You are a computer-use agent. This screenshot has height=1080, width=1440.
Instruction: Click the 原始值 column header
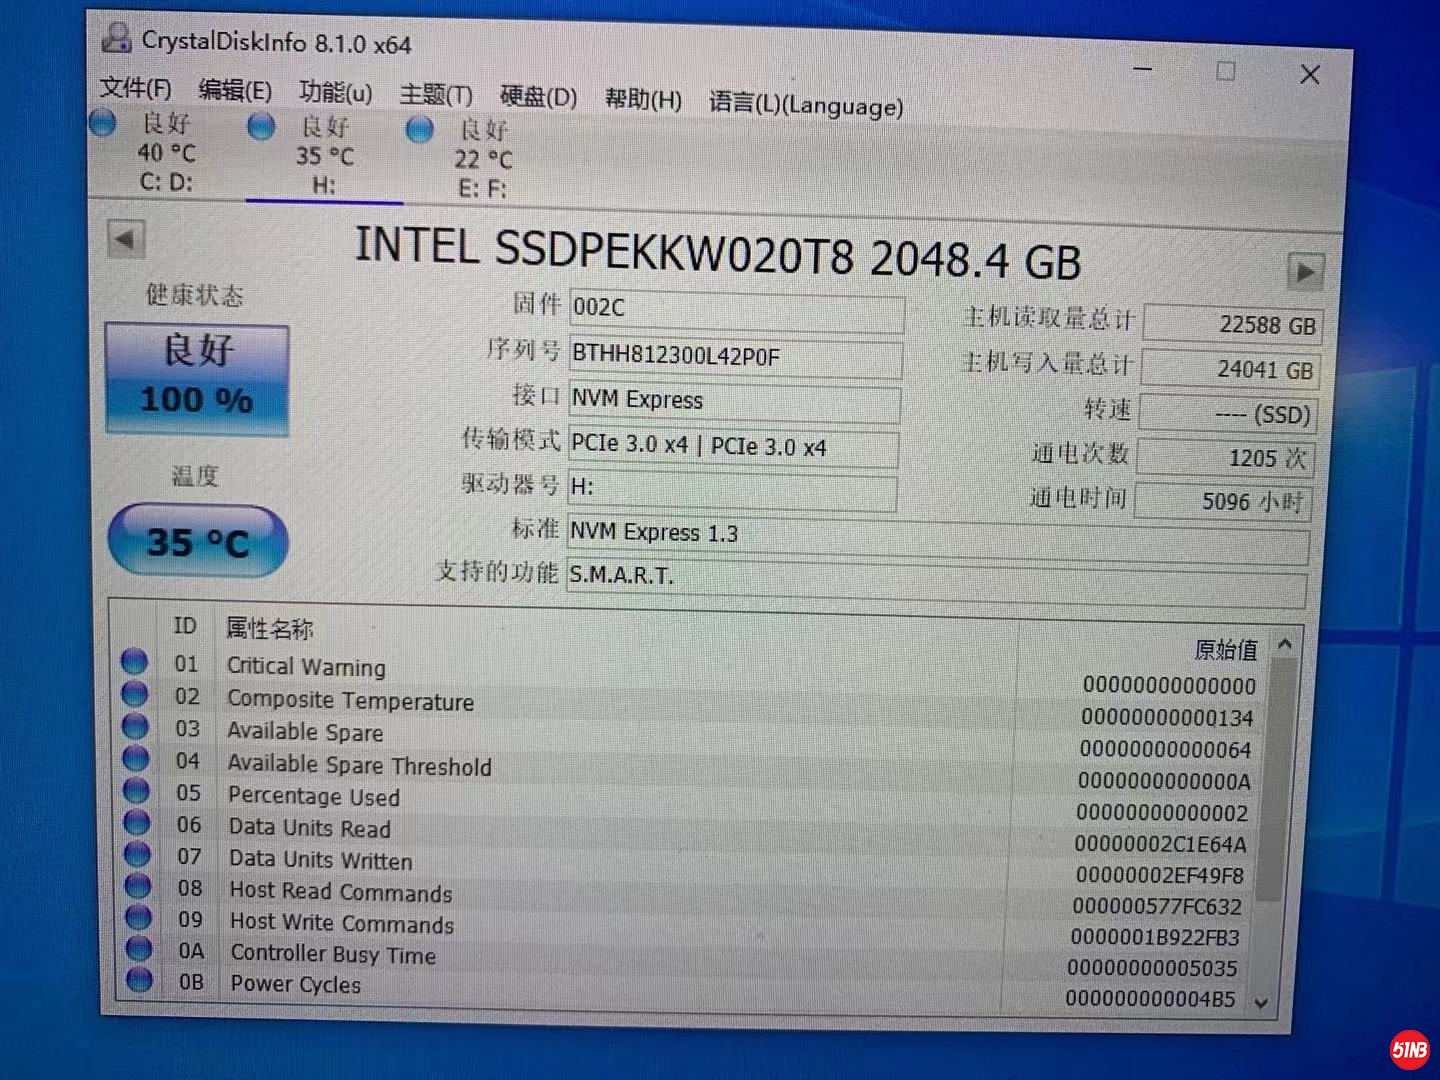[x=1225, y=650]
